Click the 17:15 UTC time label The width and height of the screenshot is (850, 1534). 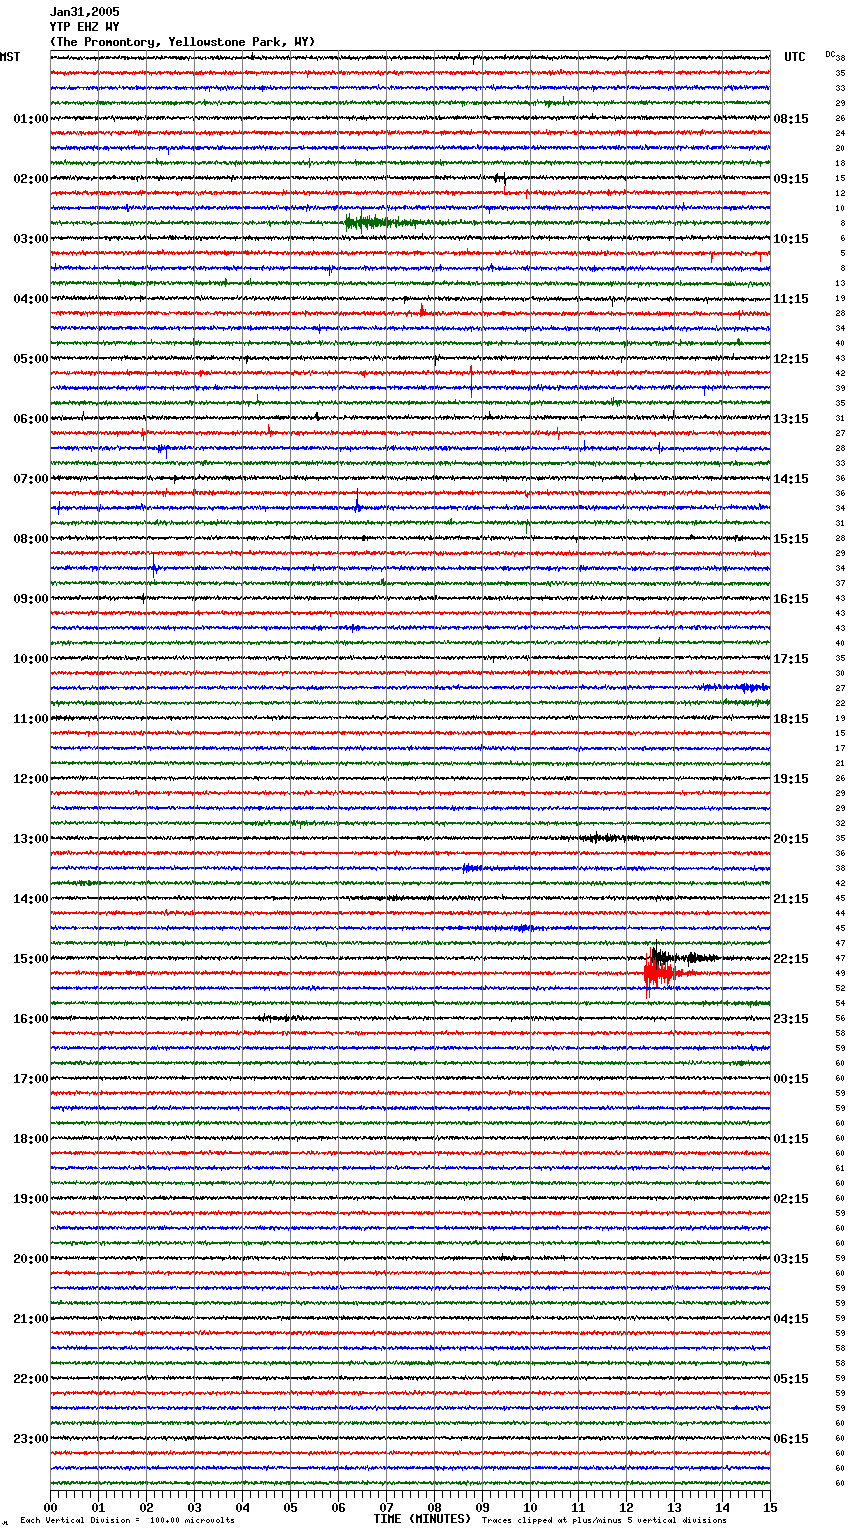tap(791, 659)
